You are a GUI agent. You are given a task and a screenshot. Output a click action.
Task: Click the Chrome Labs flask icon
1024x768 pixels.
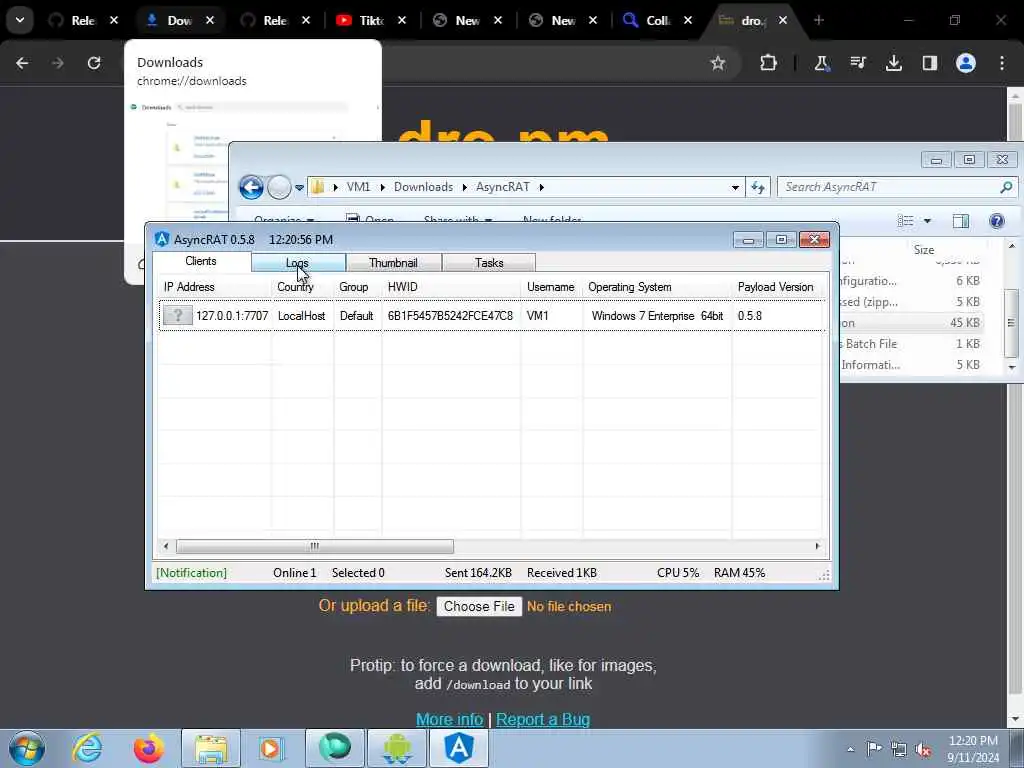(821, 63)
